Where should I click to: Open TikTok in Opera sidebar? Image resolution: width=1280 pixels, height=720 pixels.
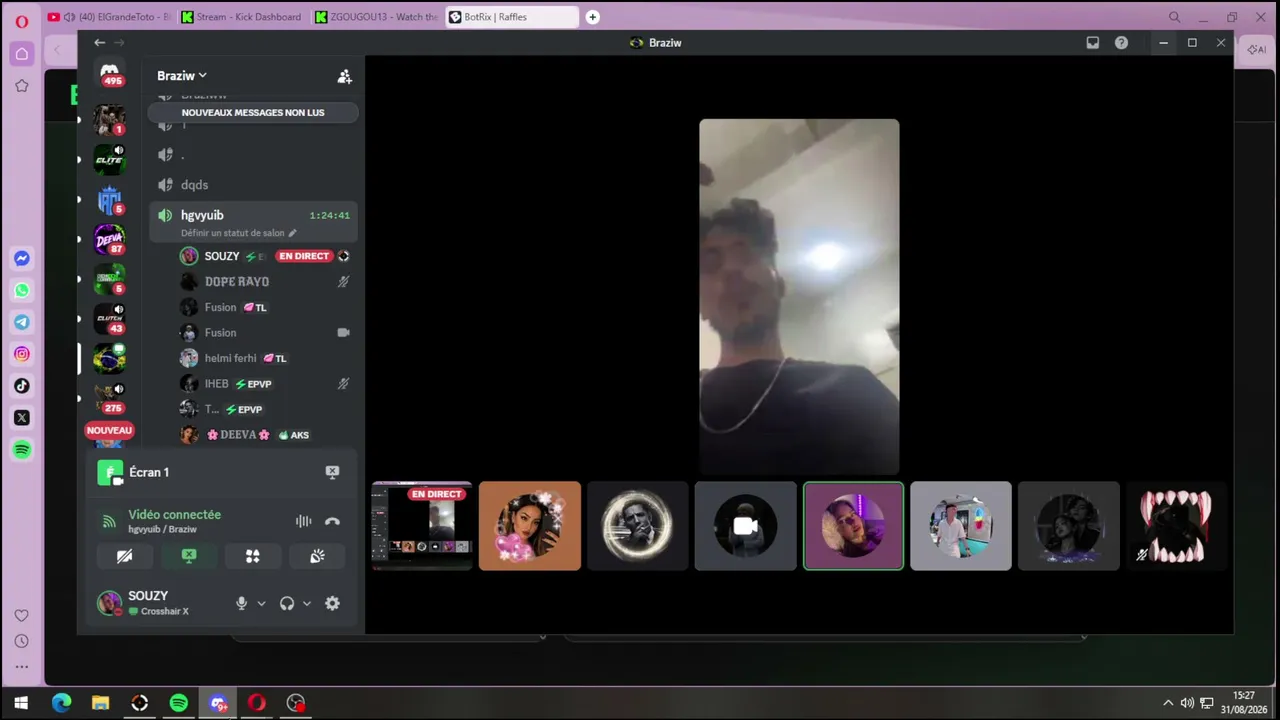pos(21,386)
